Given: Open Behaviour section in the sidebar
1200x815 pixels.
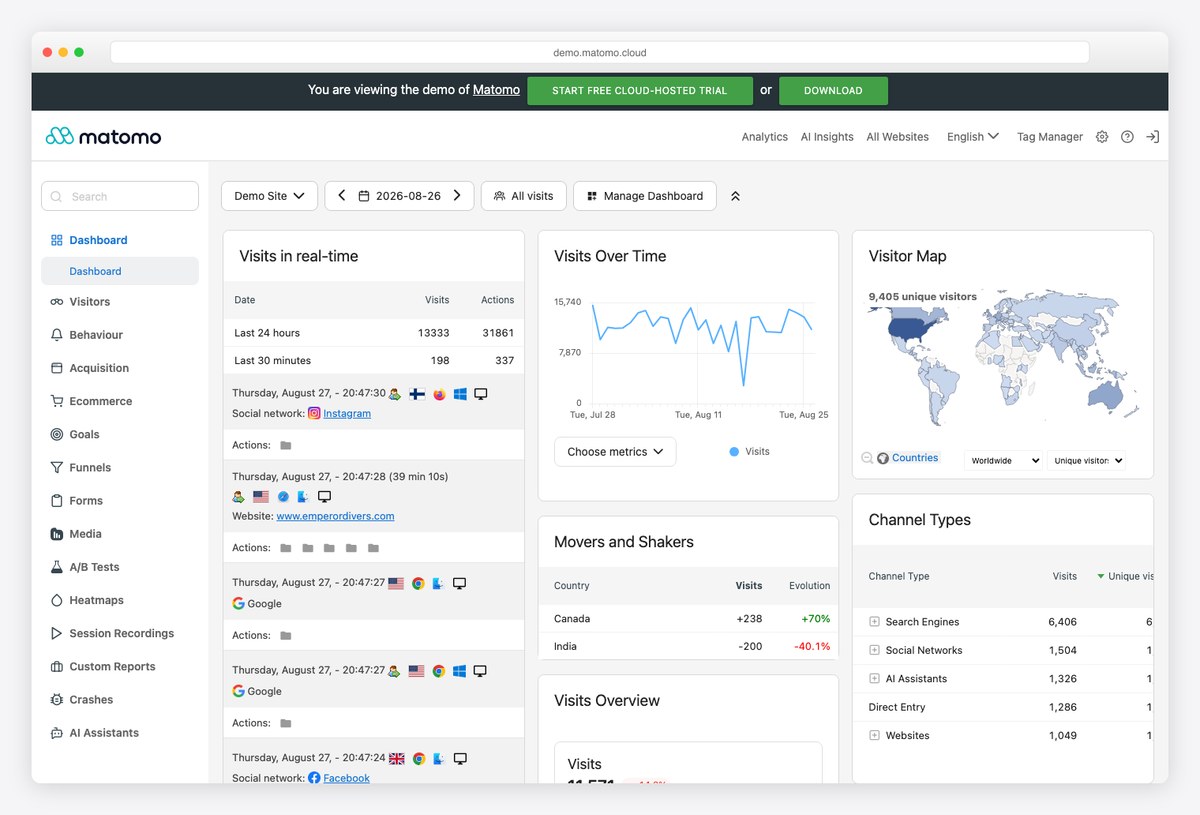Looking at the screenshot, I should (x=120, y=335).
